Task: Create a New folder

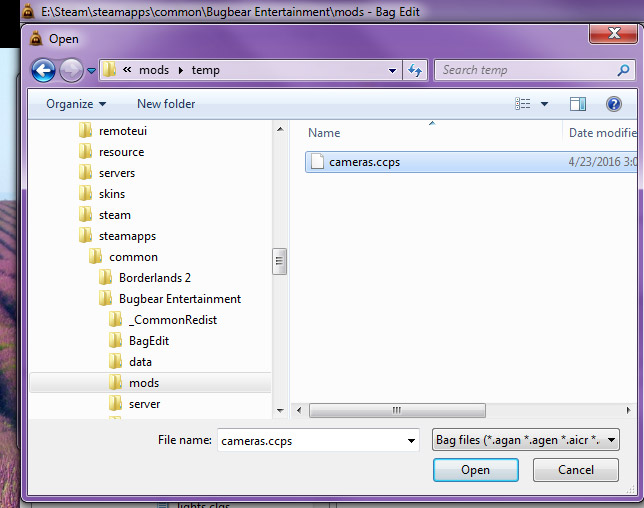Action: pyautogui.click(x=166, y=104)
